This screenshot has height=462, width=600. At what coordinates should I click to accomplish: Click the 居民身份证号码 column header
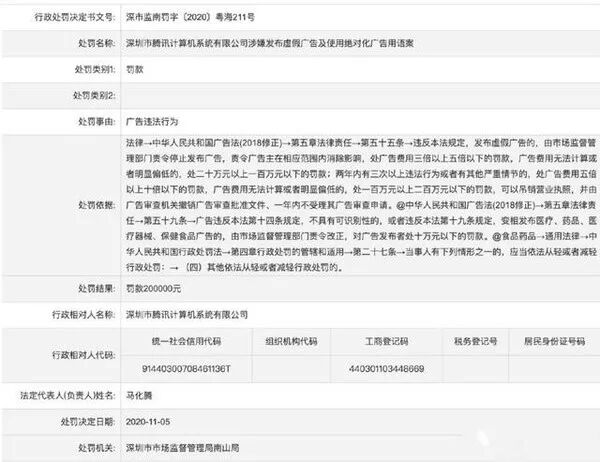[555, 341]
